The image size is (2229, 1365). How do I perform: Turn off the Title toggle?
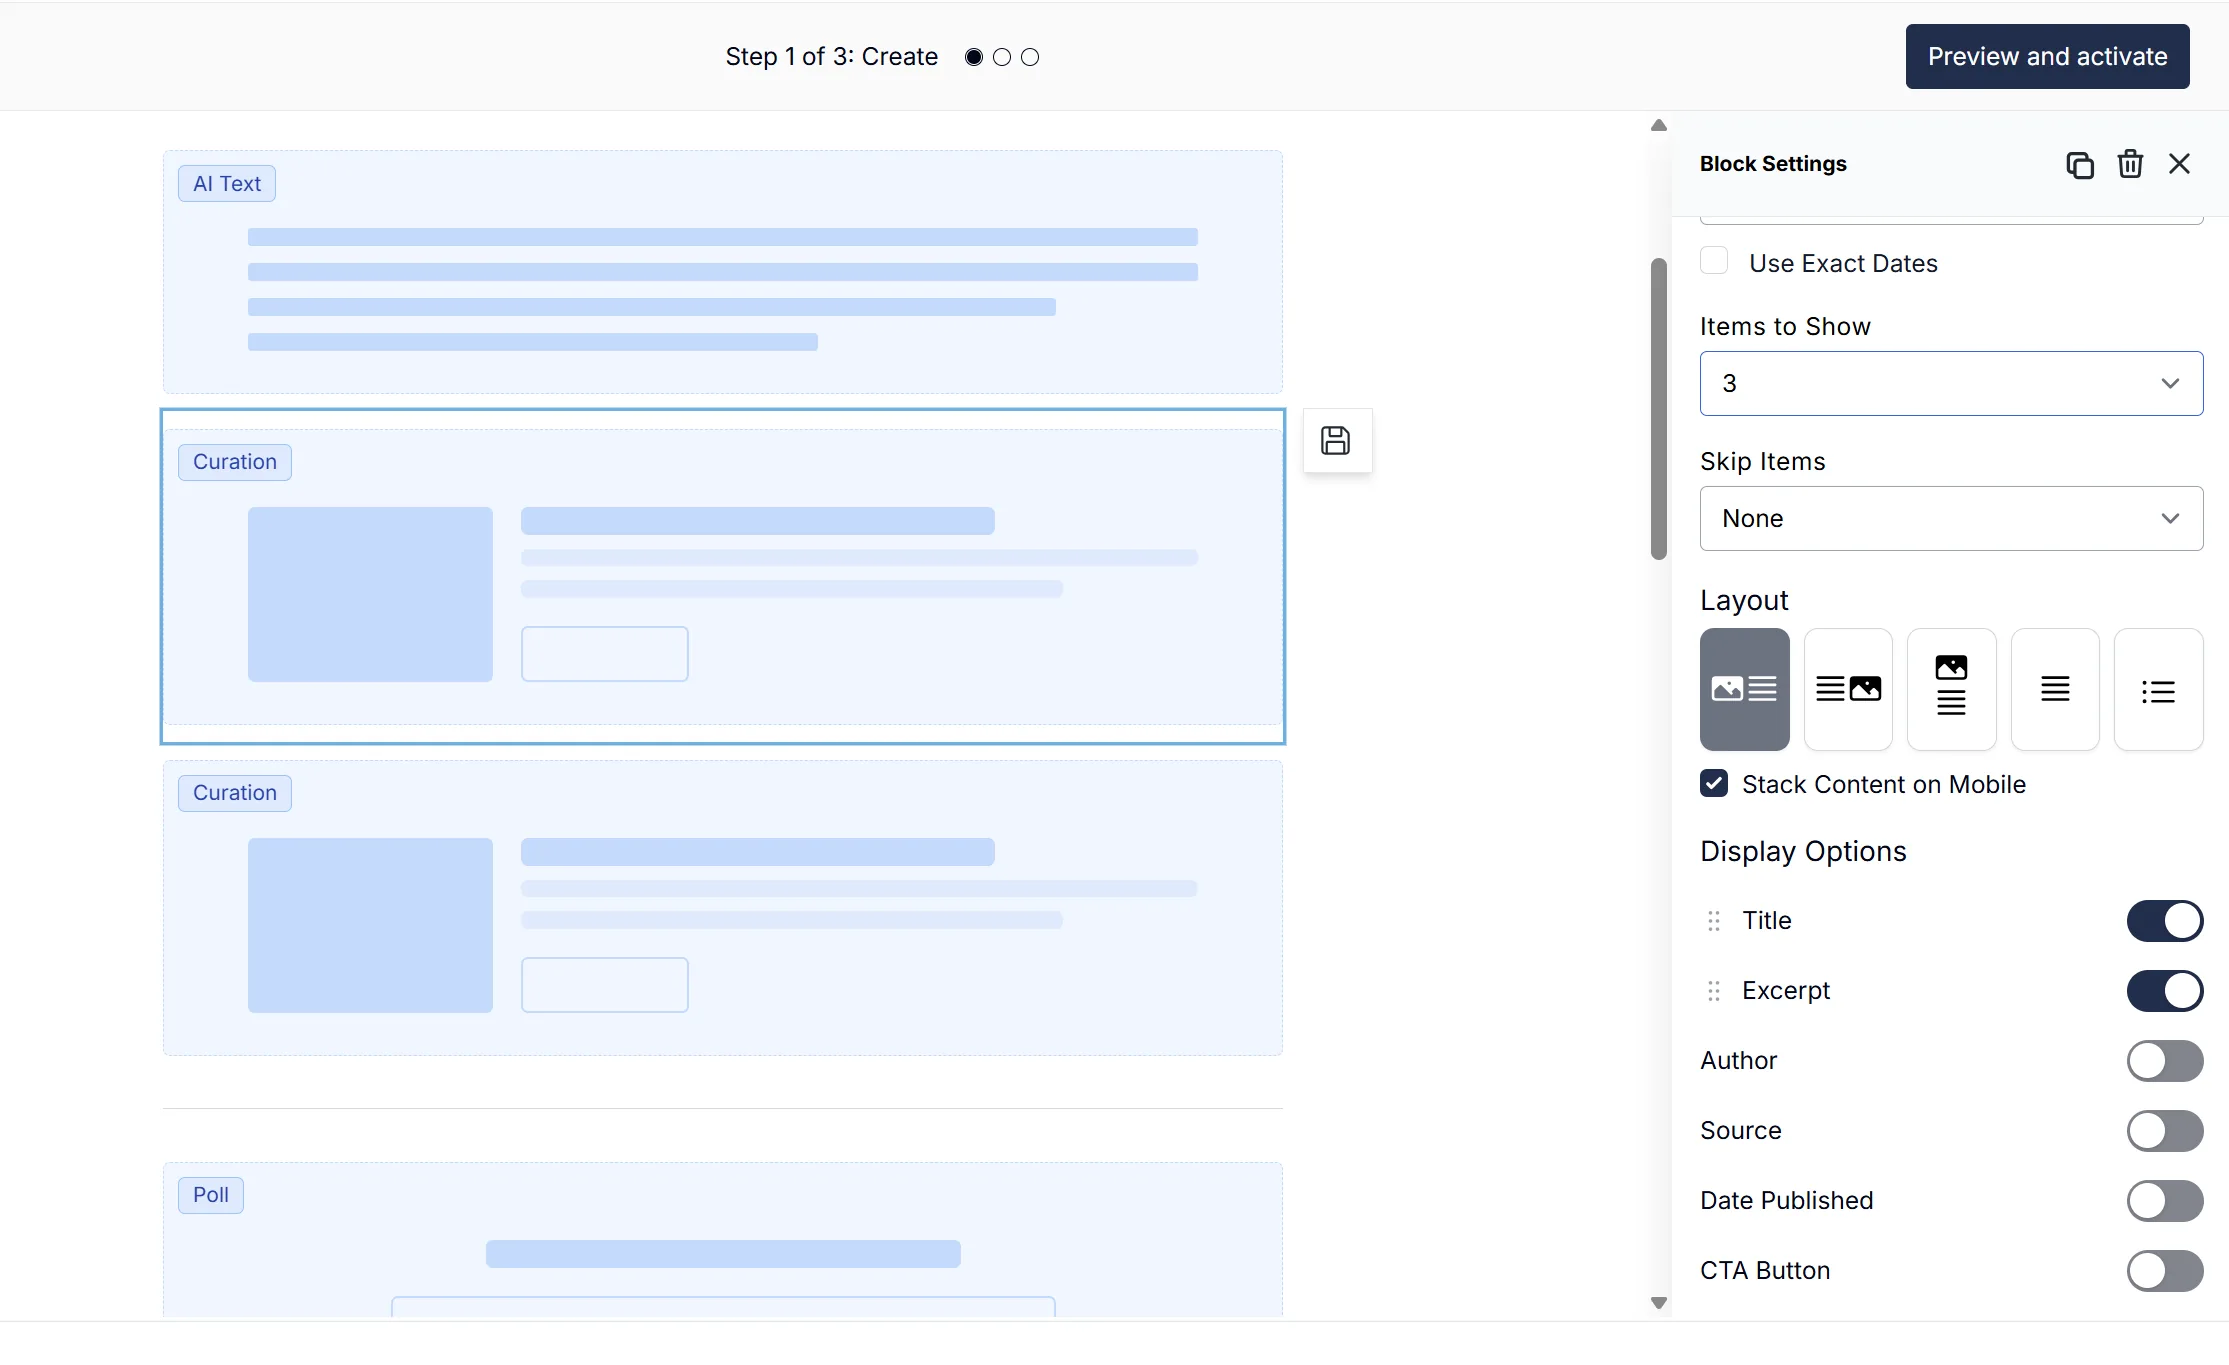[2165, 921]
